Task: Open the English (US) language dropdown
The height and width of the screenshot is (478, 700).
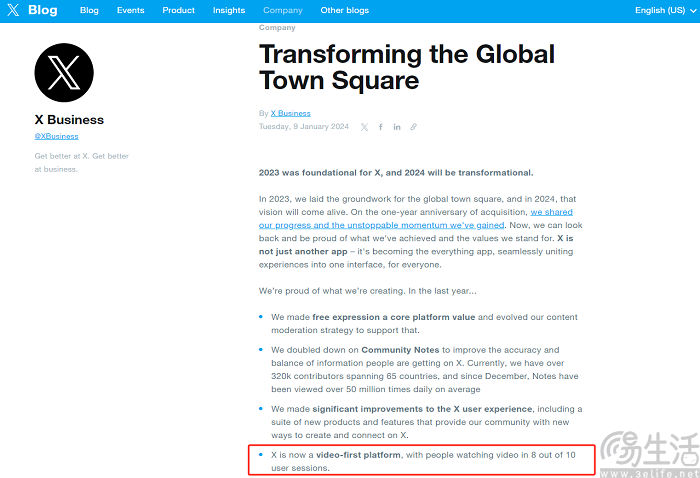Action: (x=663, y=10)
